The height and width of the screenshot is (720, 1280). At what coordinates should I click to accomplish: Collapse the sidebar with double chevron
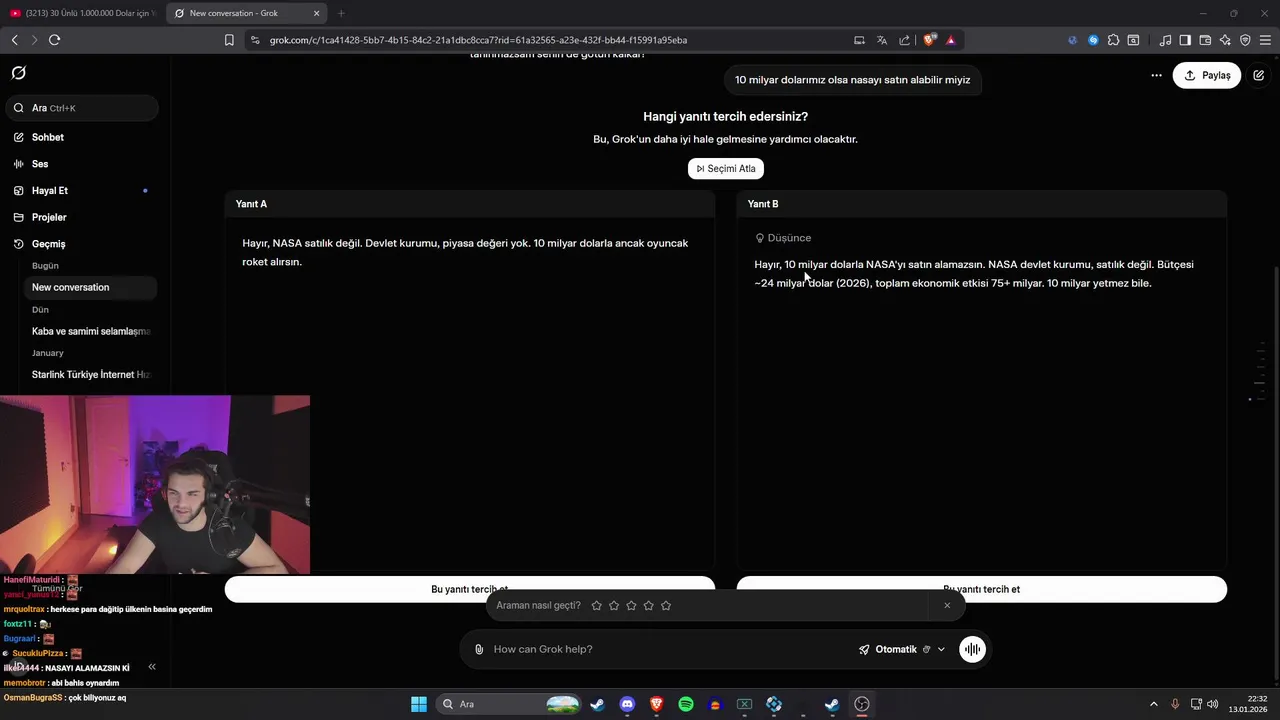tap(152, 667)
